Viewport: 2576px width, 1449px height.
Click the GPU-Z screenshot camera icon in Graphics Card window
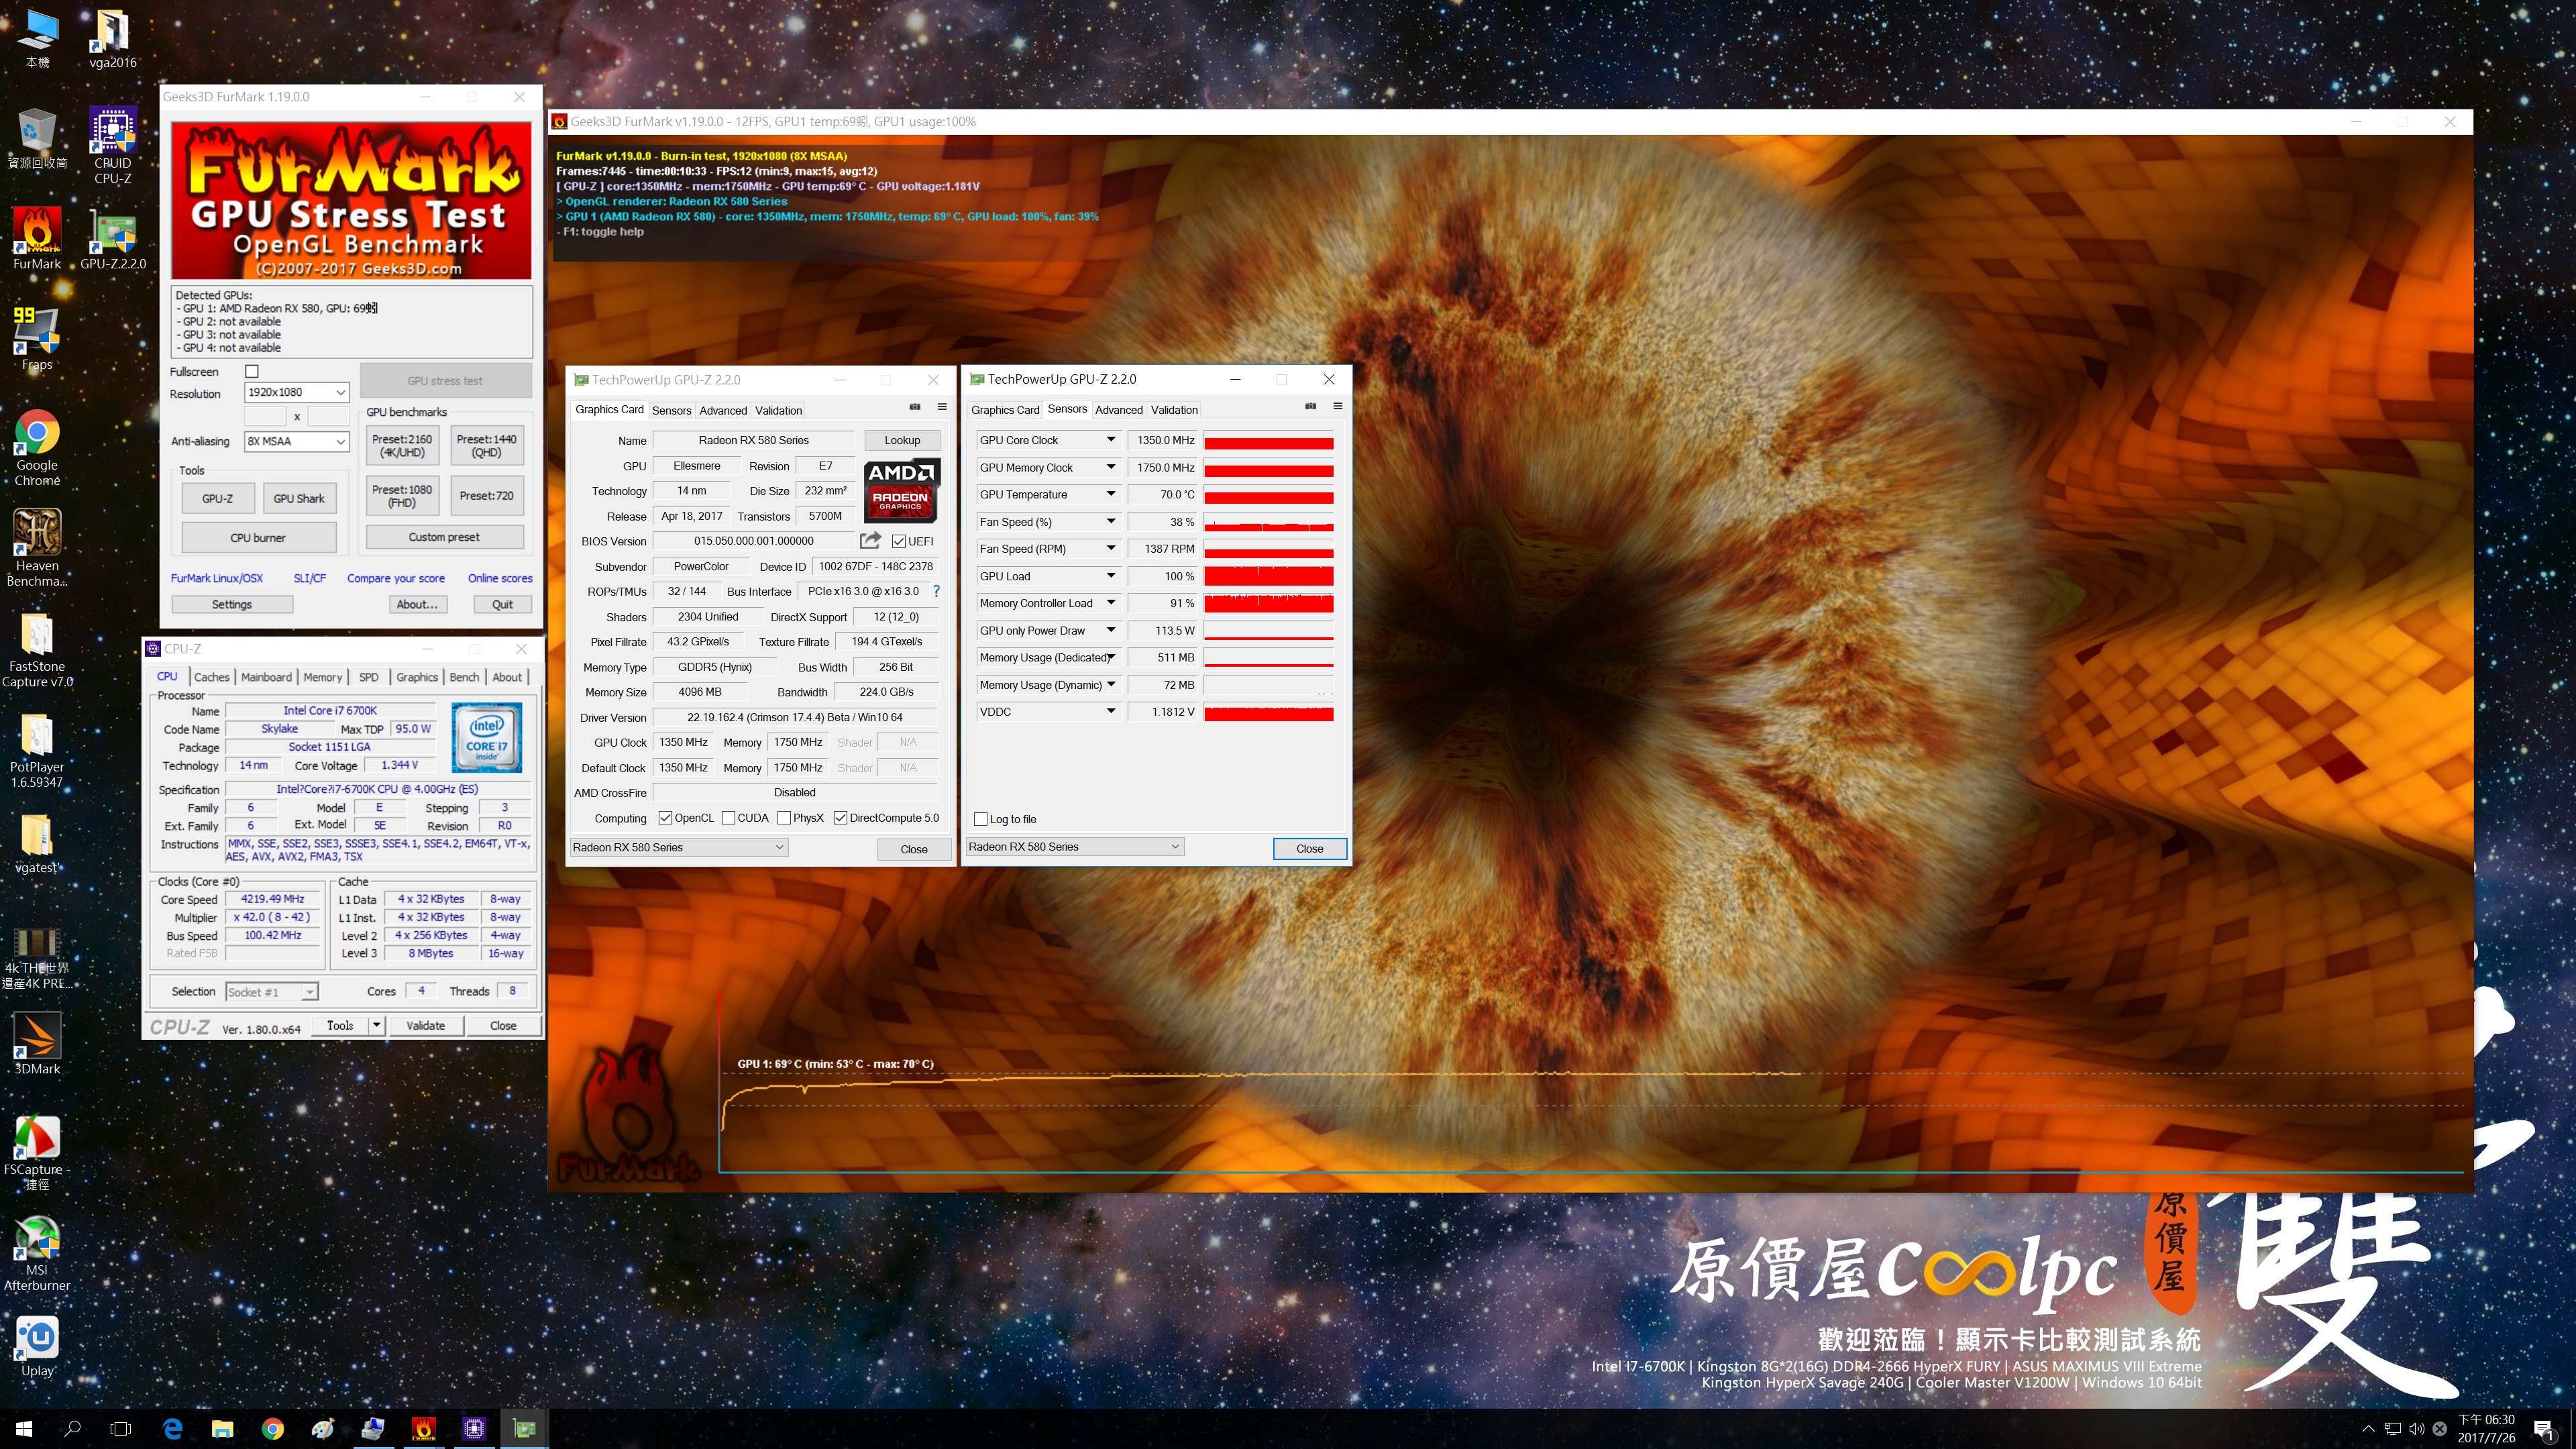coord(914,407)
